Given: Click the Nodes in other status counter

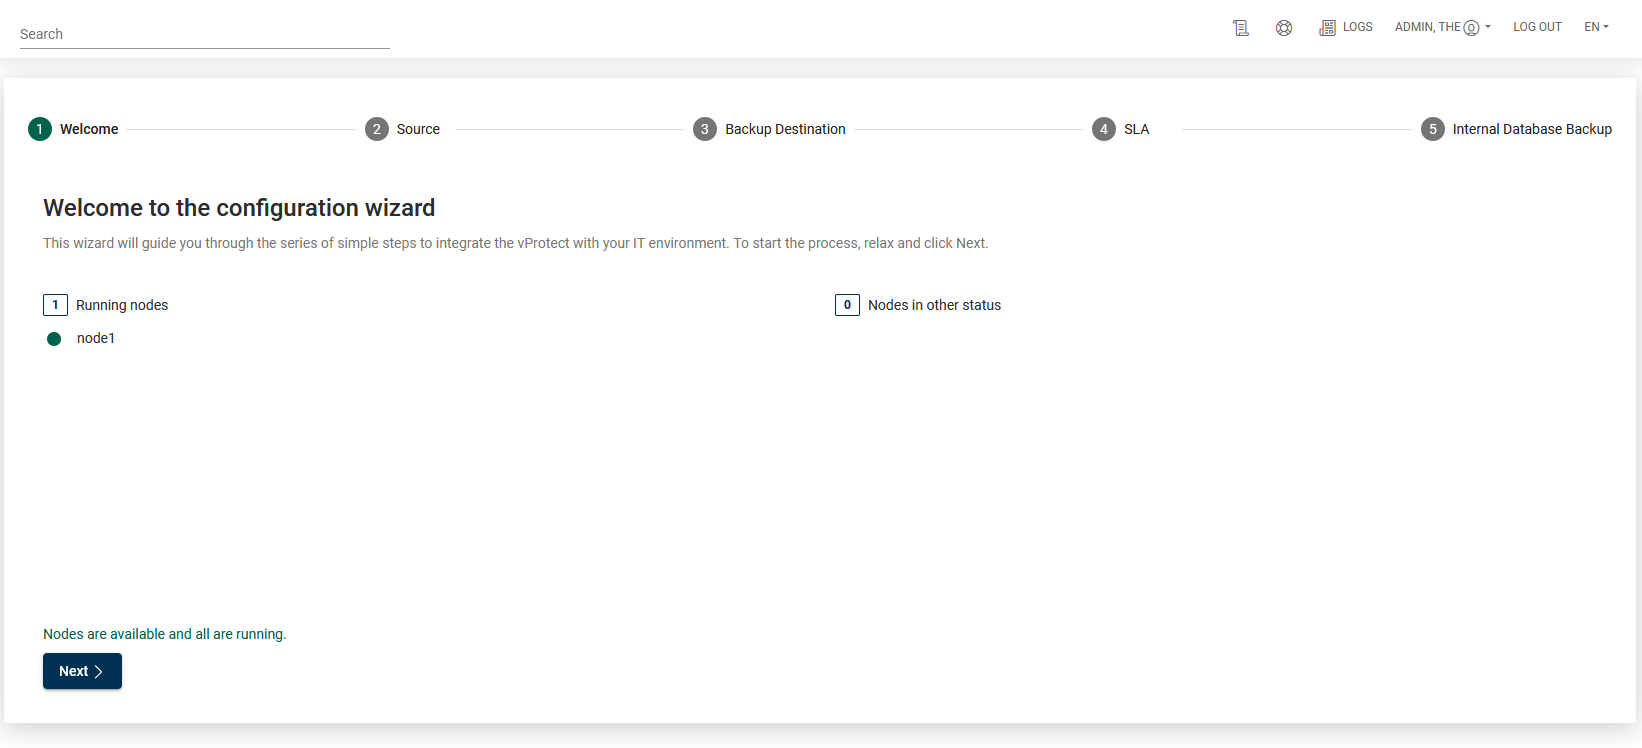Looking at the screenshot, I should [x=847, y=305].
